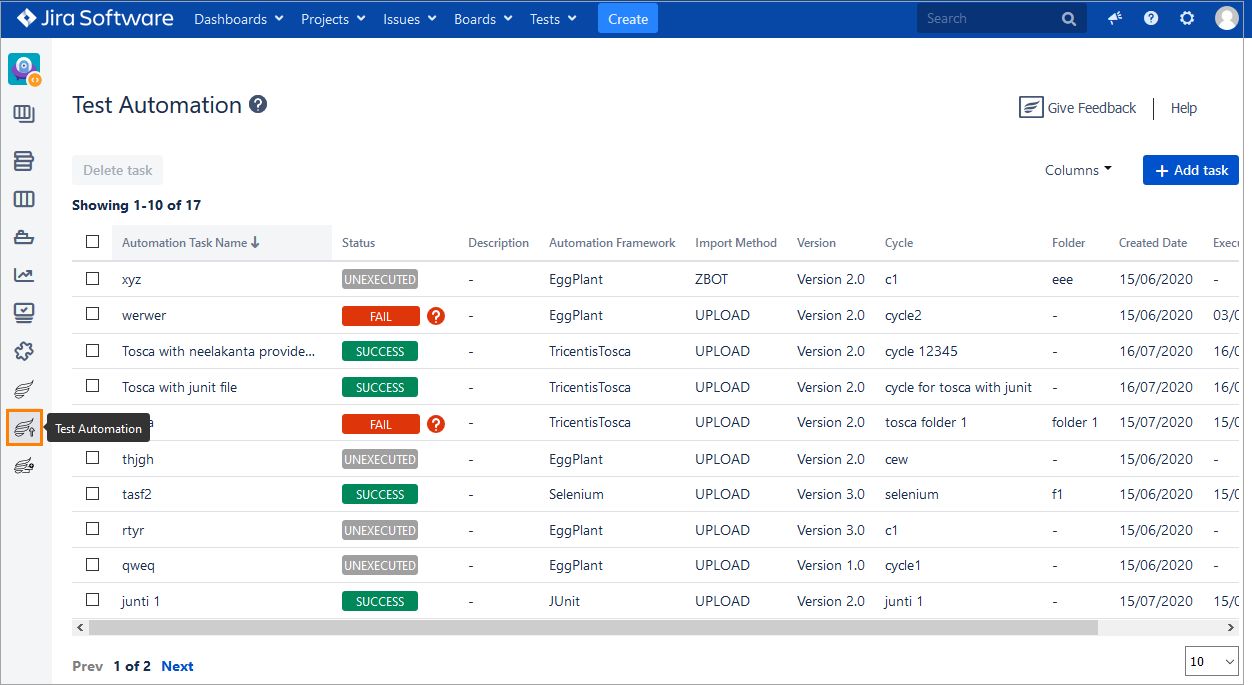Open the Columns dropdown
The image size is (1252, 685).
1076,170
